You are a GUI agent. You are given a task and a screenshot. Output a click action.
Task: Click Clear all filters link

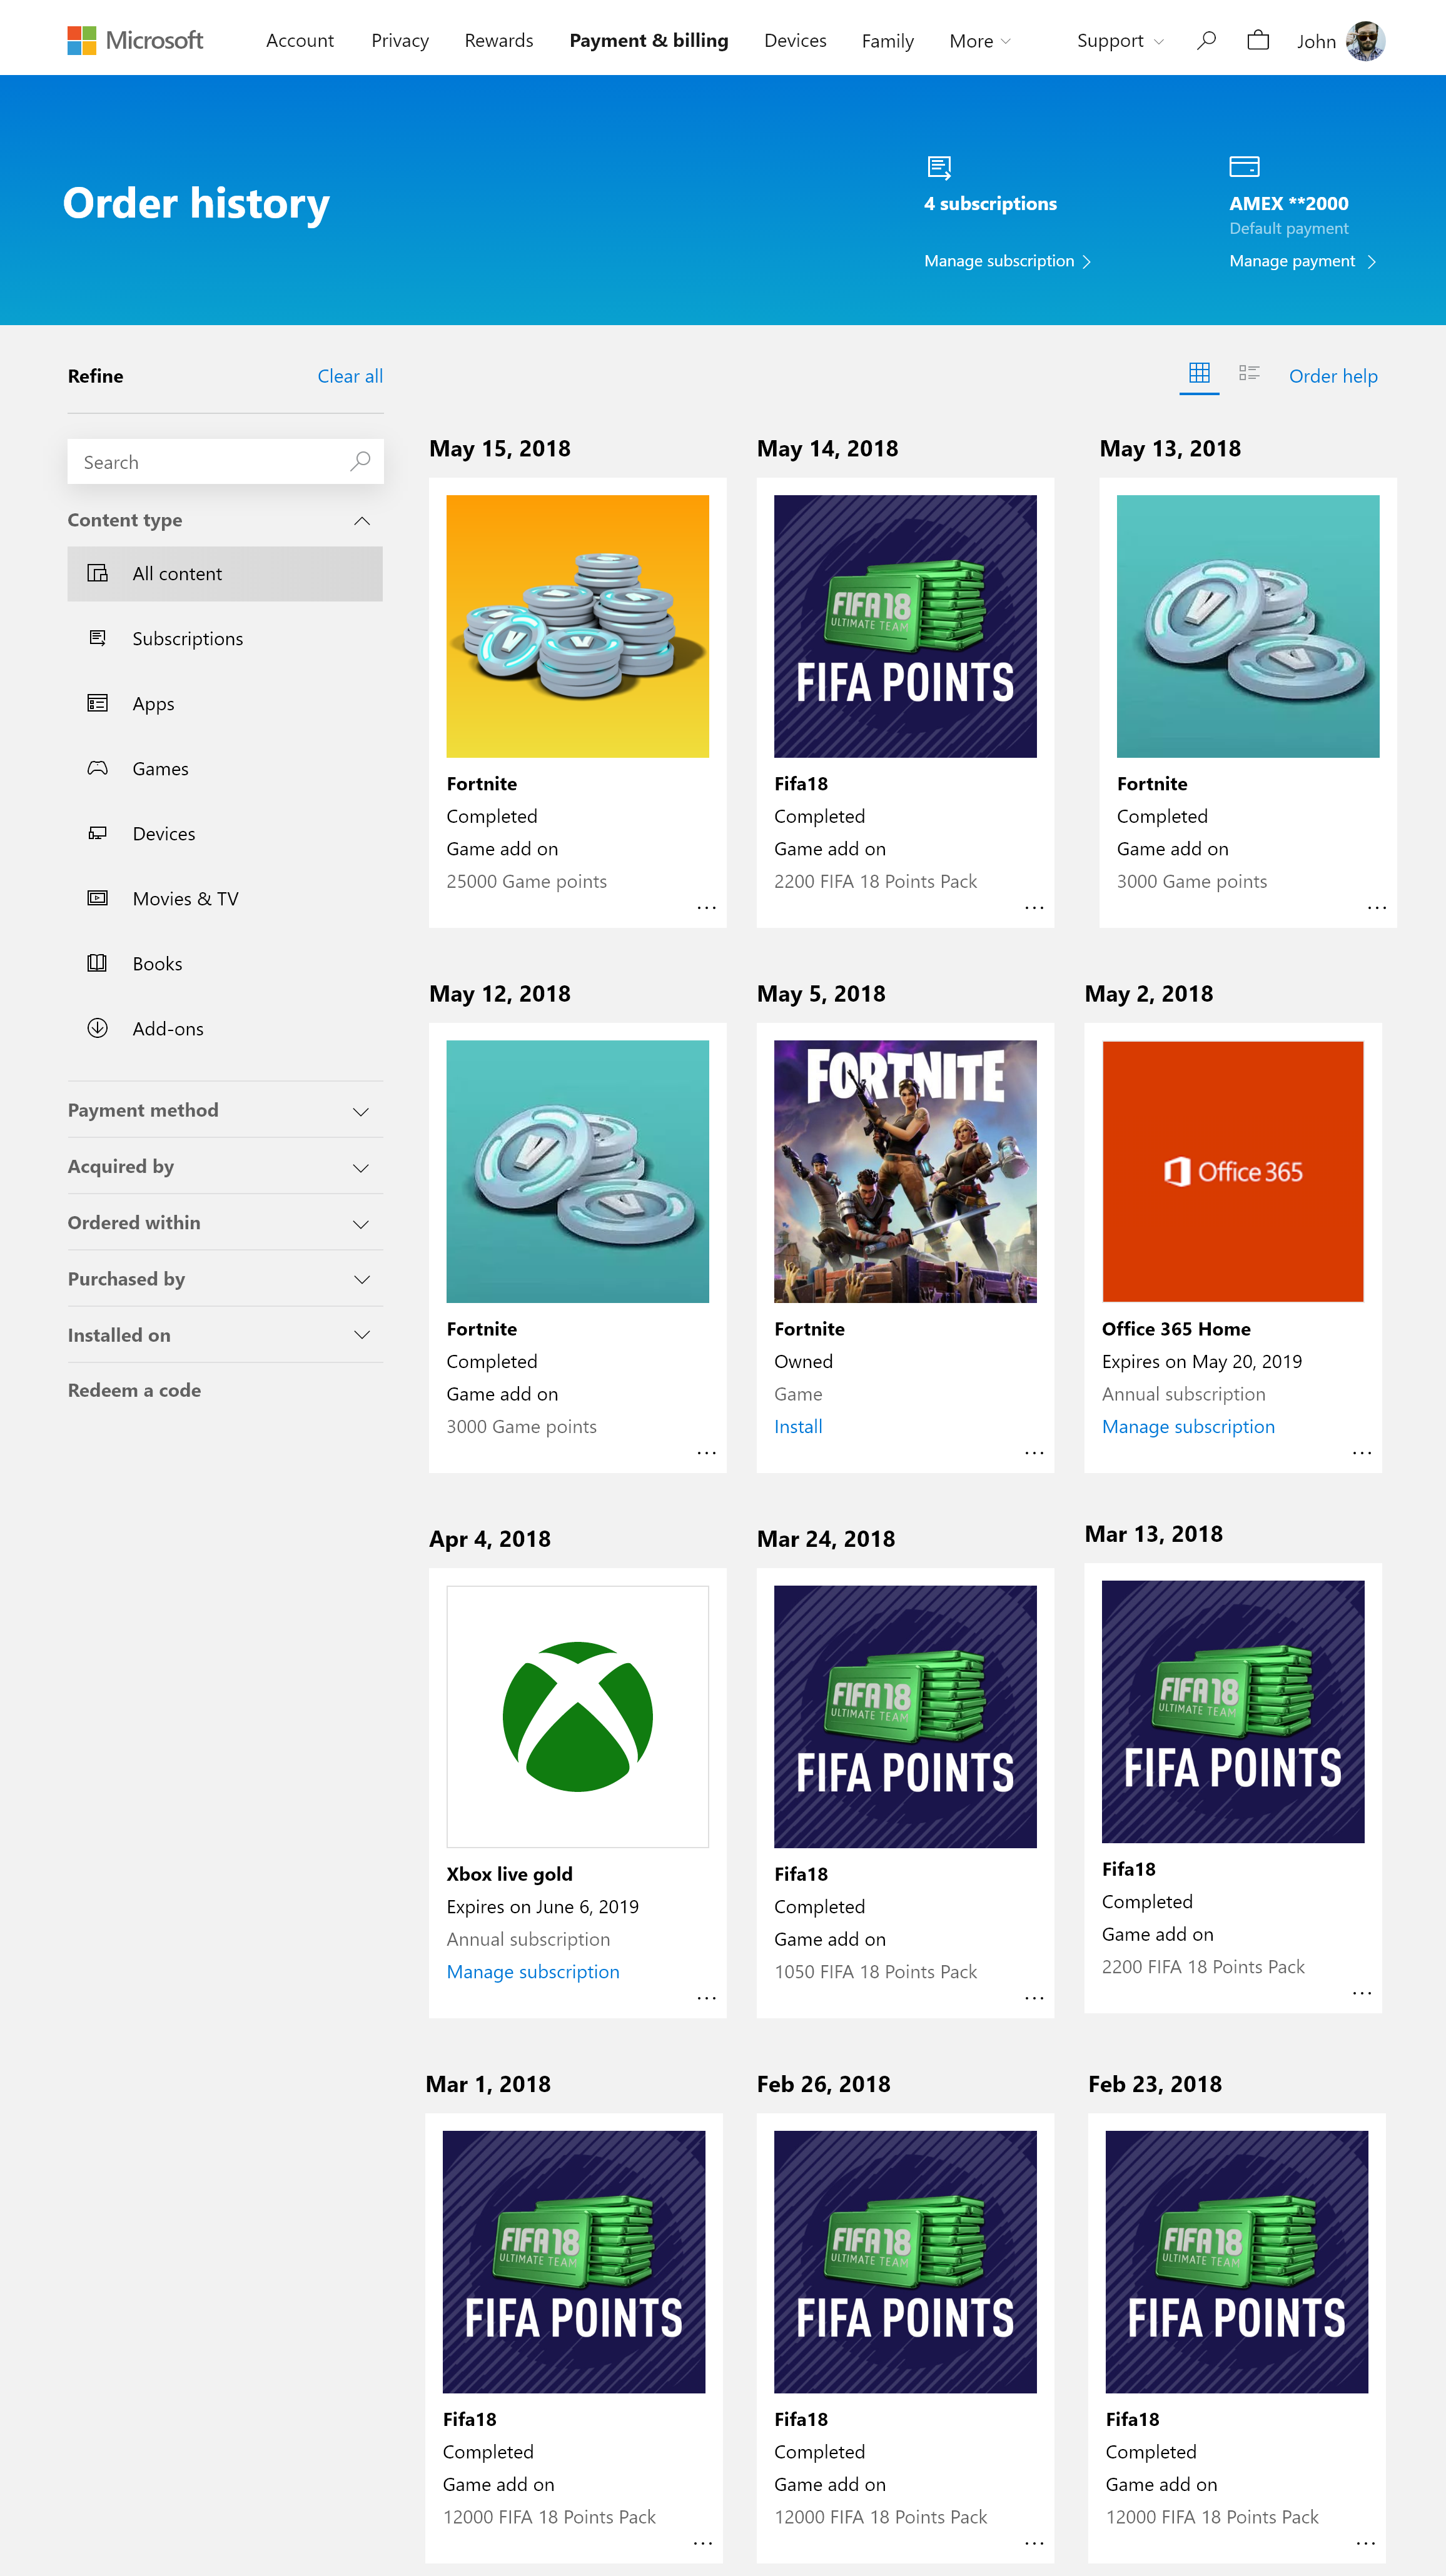tap(350, 376)
